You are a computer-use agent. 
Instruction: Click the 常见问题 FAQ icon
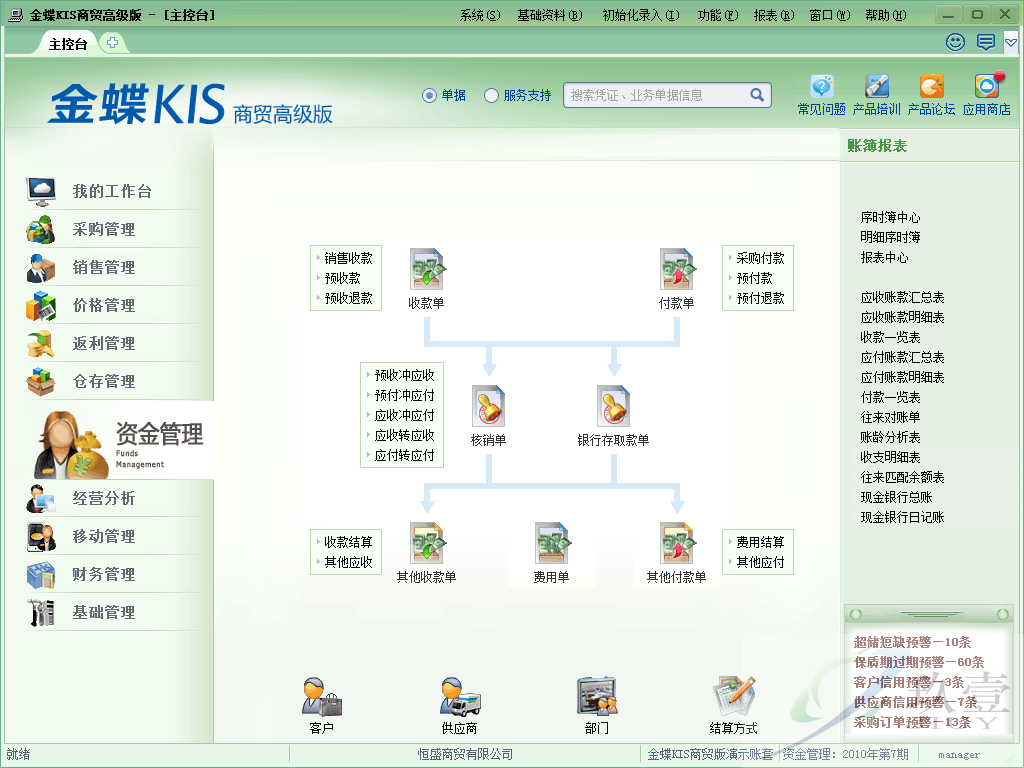[x=822, y=87]
